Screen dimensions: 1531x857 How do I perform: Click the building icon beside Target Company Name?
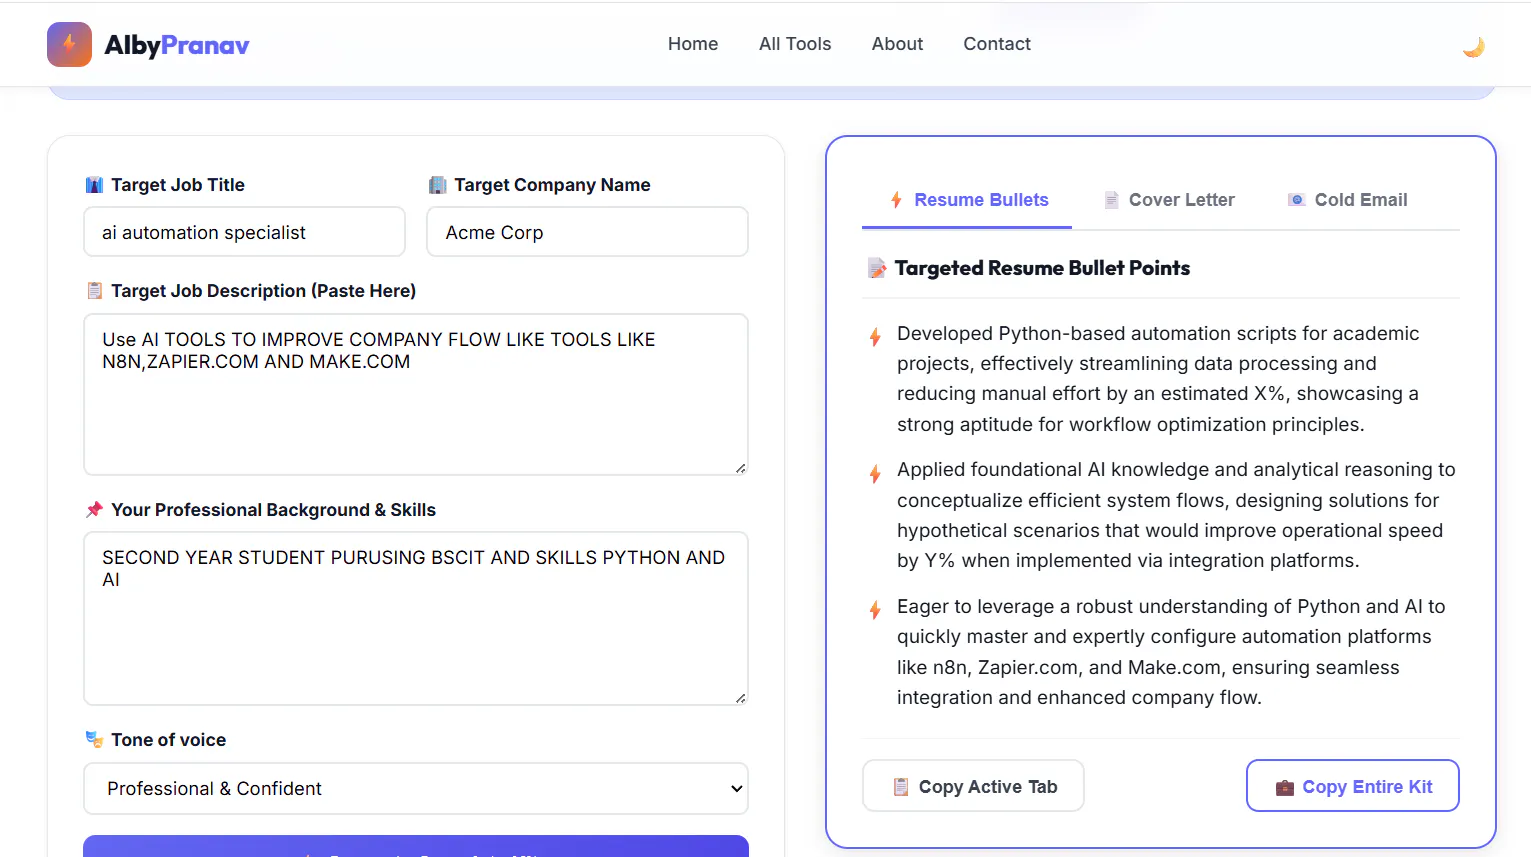[437, 185]
